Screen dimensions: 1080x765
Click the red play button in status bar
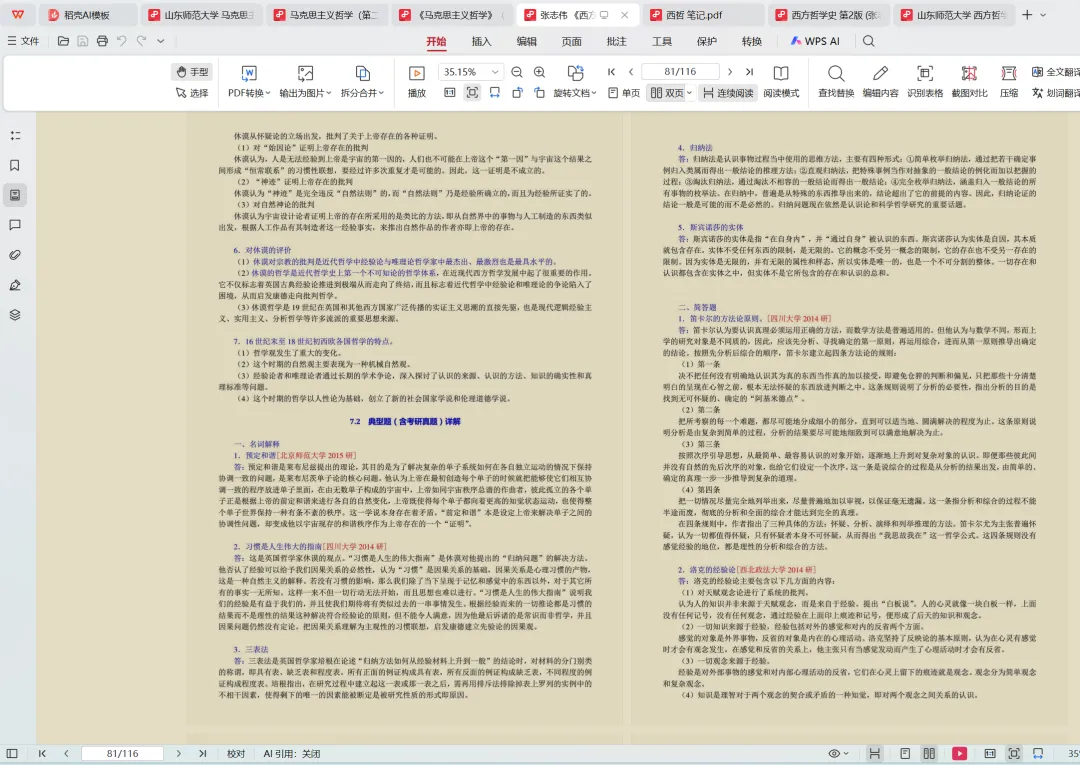tap(959, 753)
